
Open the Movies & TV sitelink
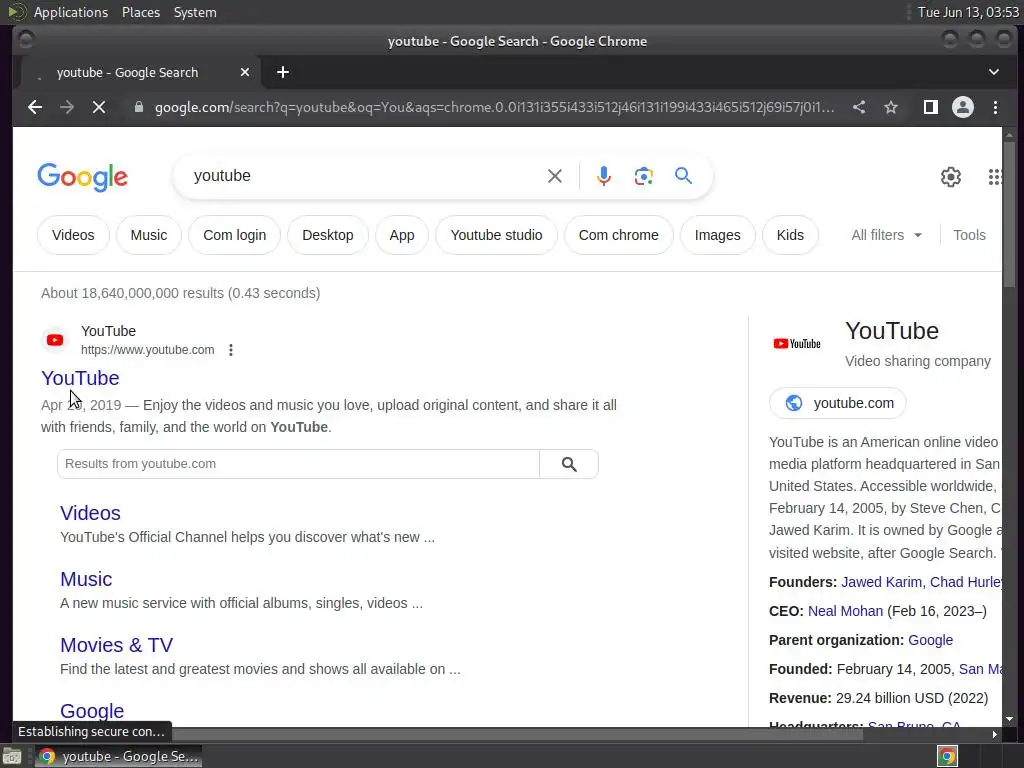click(x=116, y=645)
